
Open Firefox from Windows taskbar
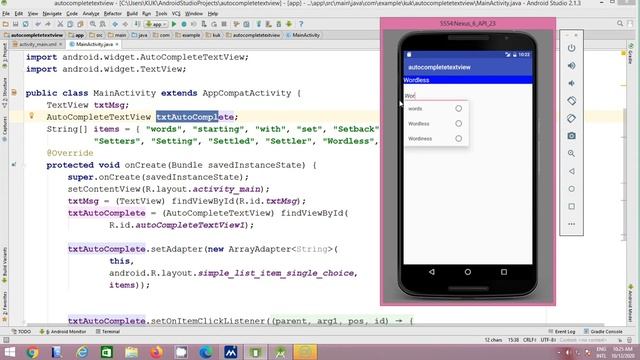(156, 352)
